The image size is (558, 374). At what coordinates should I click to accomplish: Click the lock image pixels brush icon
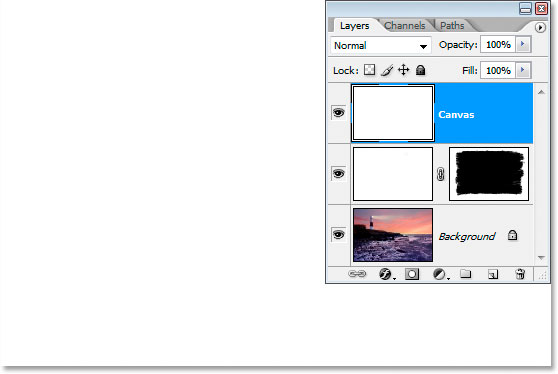pos(387,70)
